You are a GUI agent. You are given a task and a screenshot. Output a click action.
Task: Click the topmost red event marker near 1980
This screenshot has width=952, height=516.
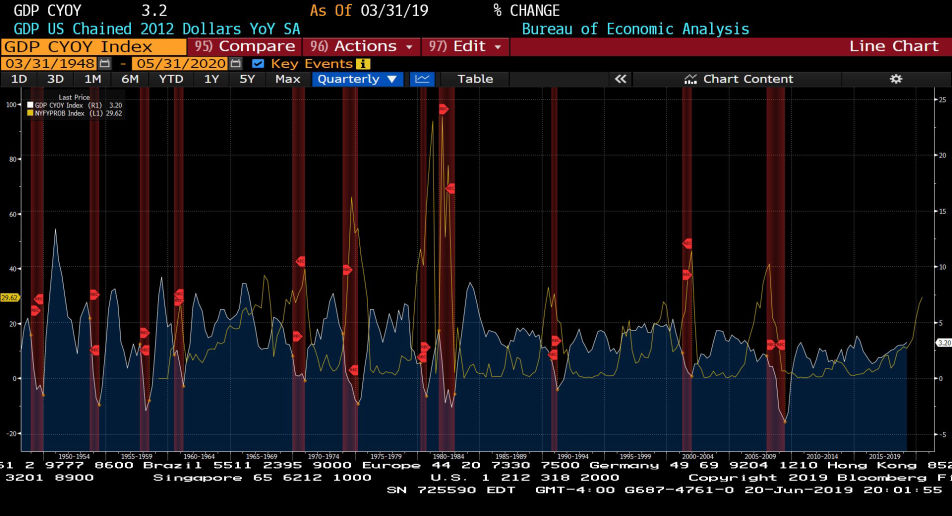tap(443, 109)
